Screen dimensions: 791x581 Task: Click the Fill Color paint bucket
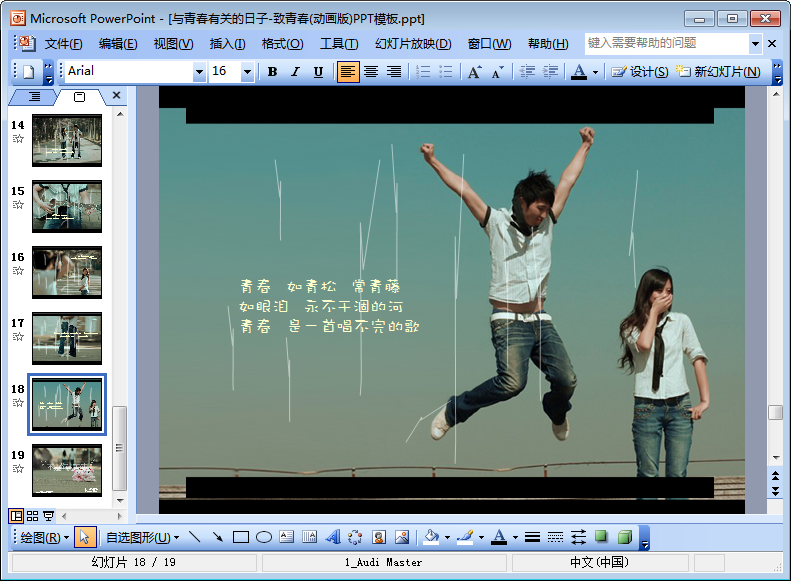430,537
